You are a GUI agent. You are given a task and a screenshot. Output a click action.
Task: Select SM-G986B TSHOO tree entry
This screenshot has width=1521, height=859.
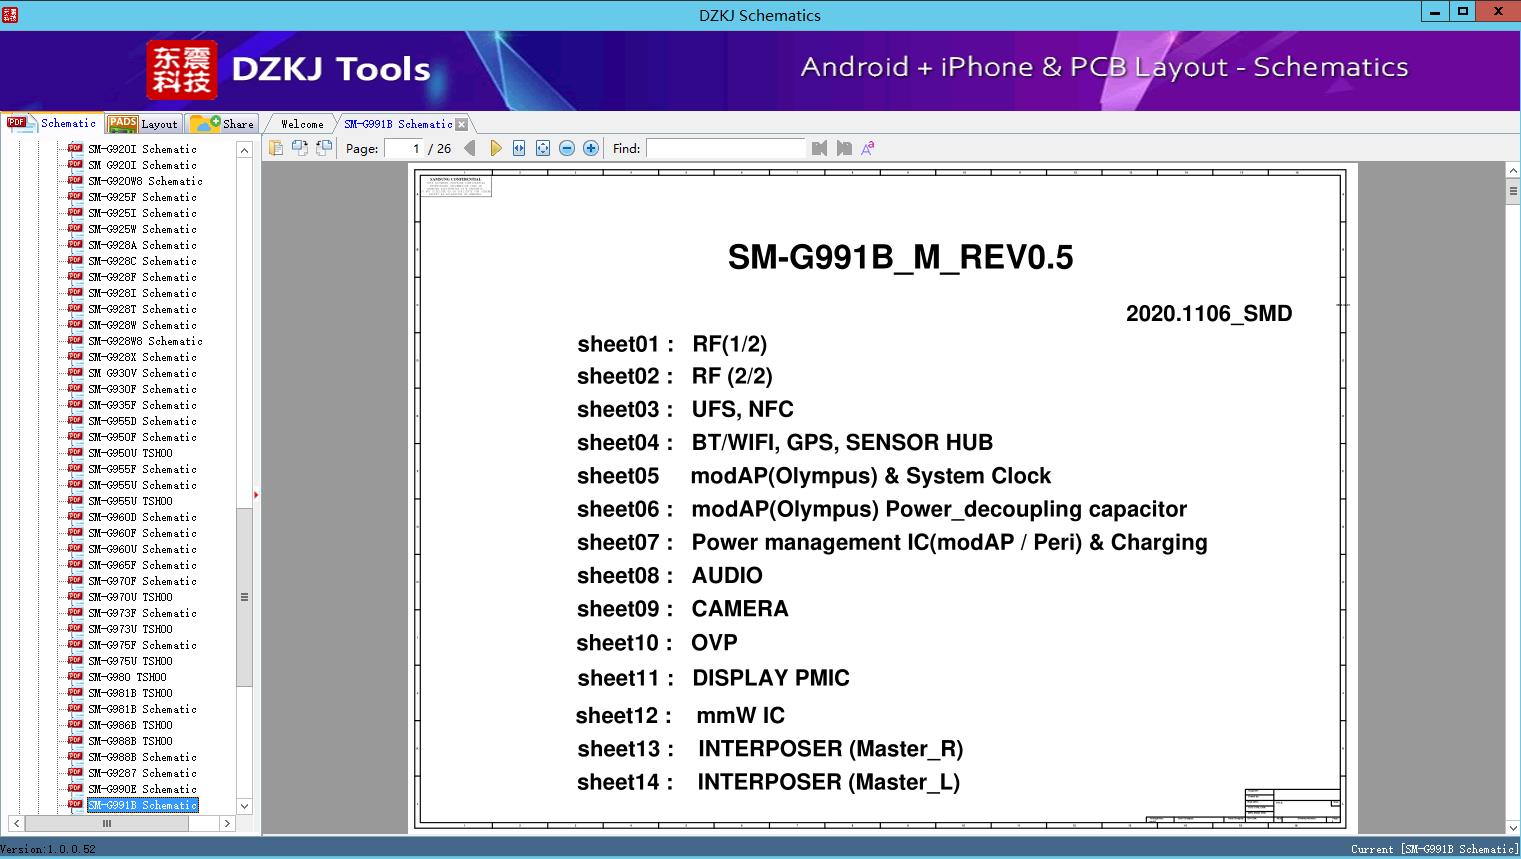130,725
